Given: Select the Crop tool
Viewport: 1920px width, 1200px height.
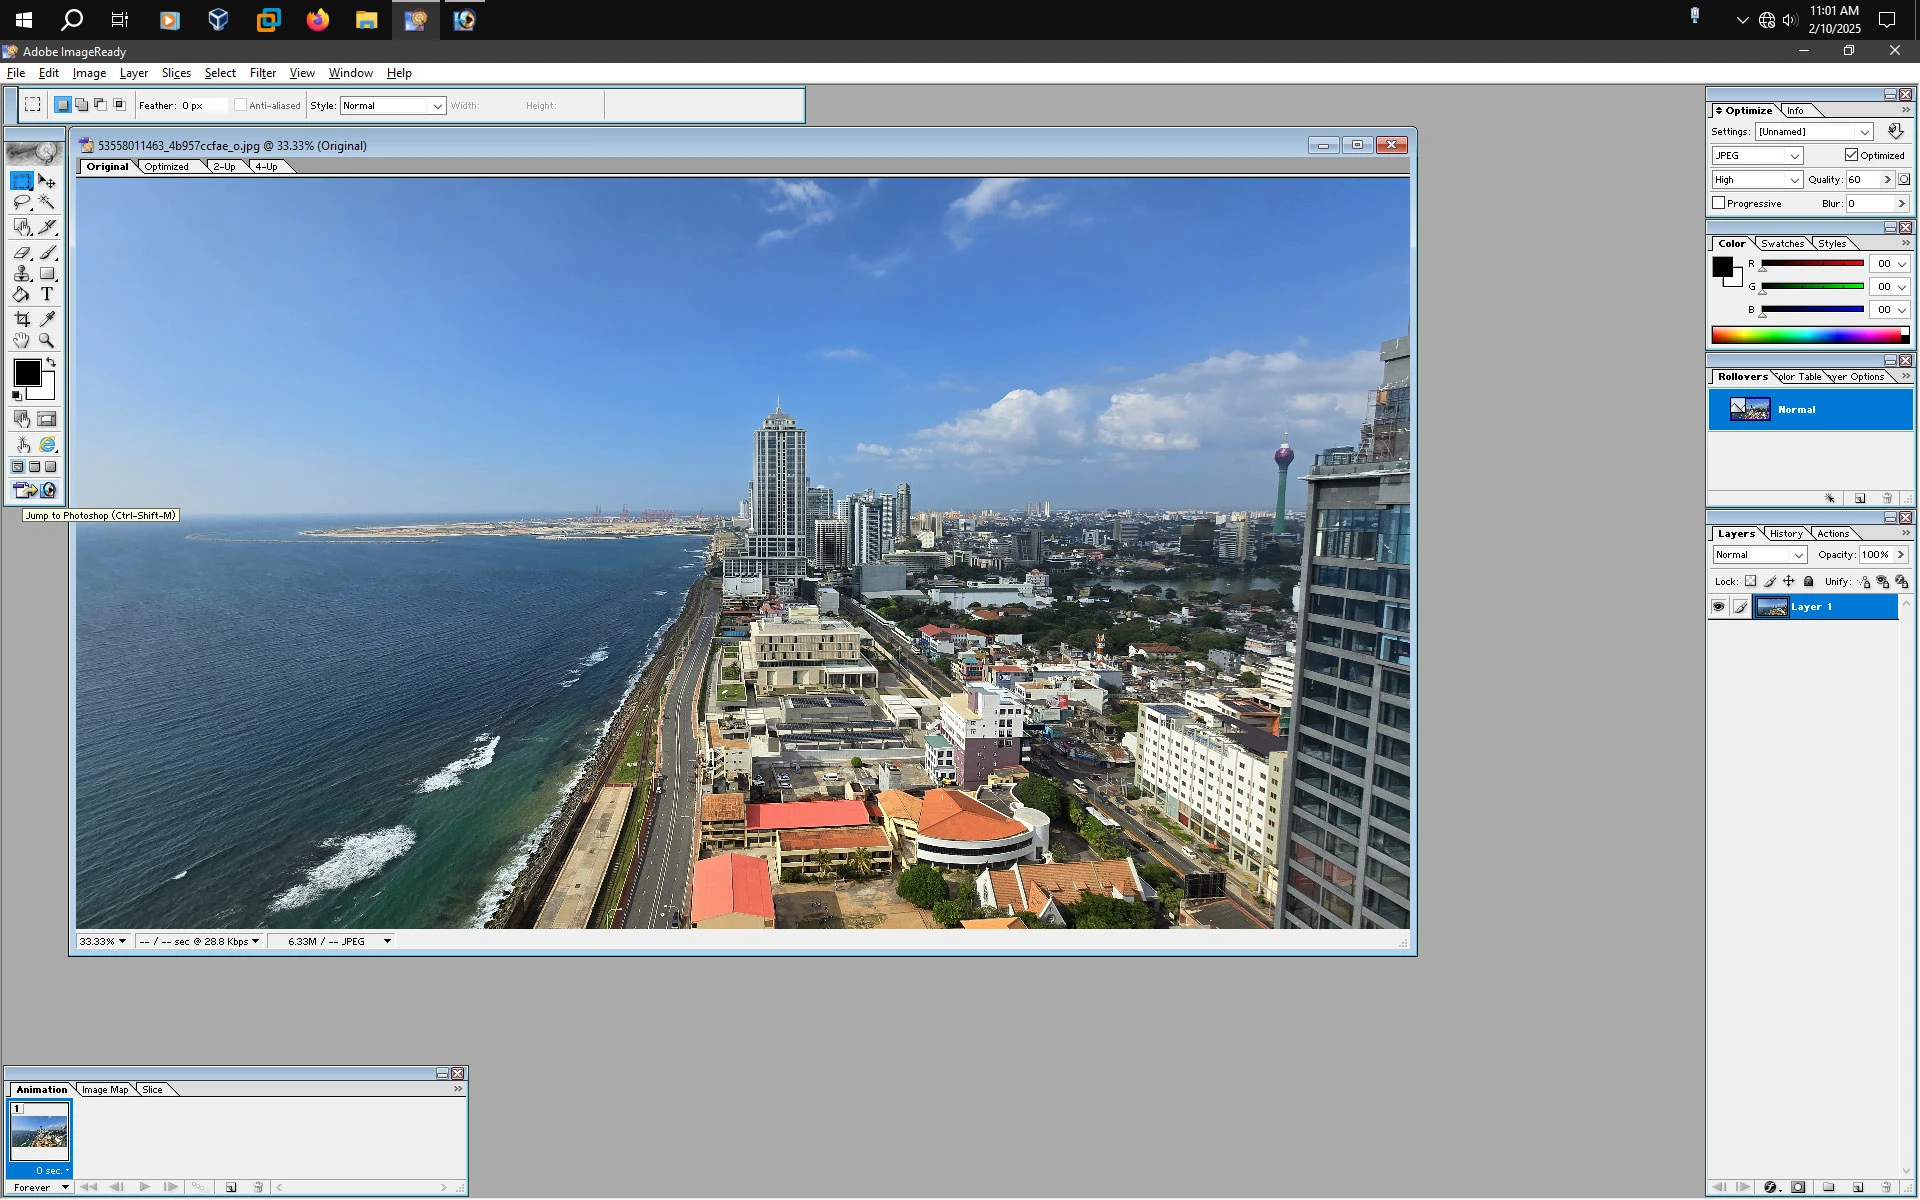Looking at the screenshot, I should 22,319.
